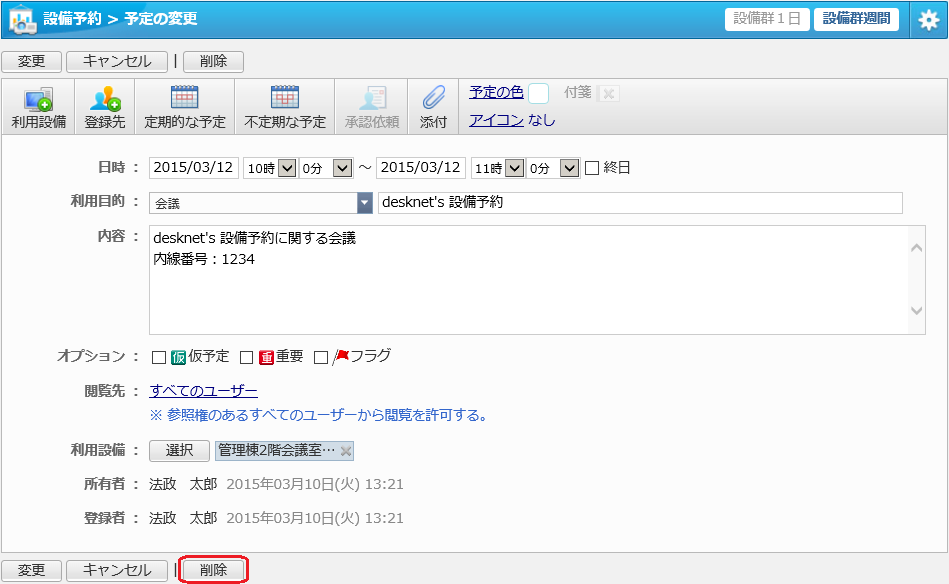Viewport: 949px width, 584px height.
Task: Open the アイコン link
Action: tap(496, 120)
